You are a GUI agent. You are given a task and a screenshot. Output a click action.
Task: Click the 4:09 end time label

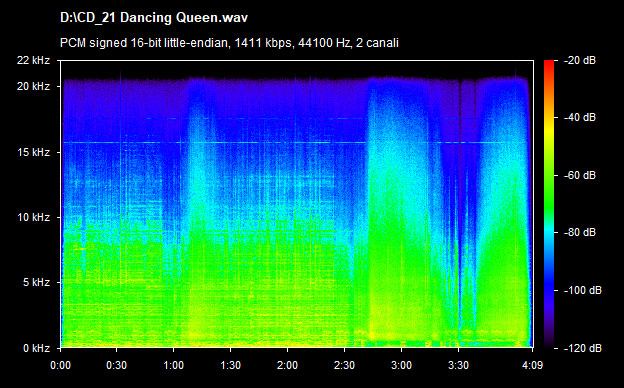click(532, 365)
